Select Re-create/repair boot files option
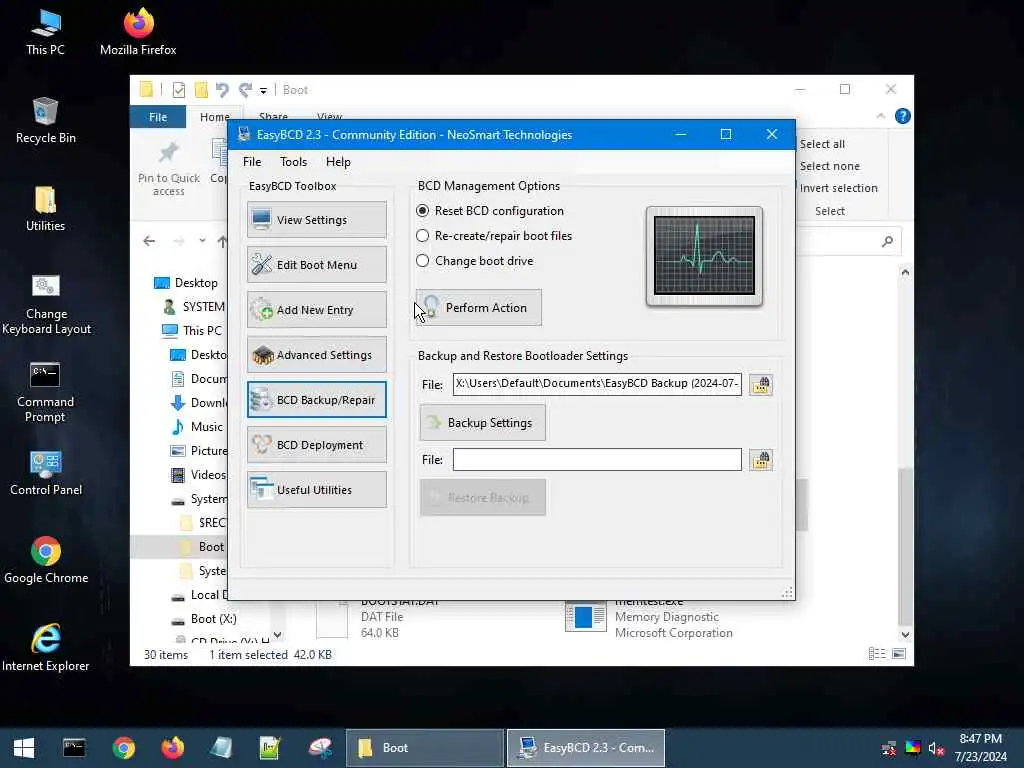This screenshot has height=768, width=1024. [494, 236]
